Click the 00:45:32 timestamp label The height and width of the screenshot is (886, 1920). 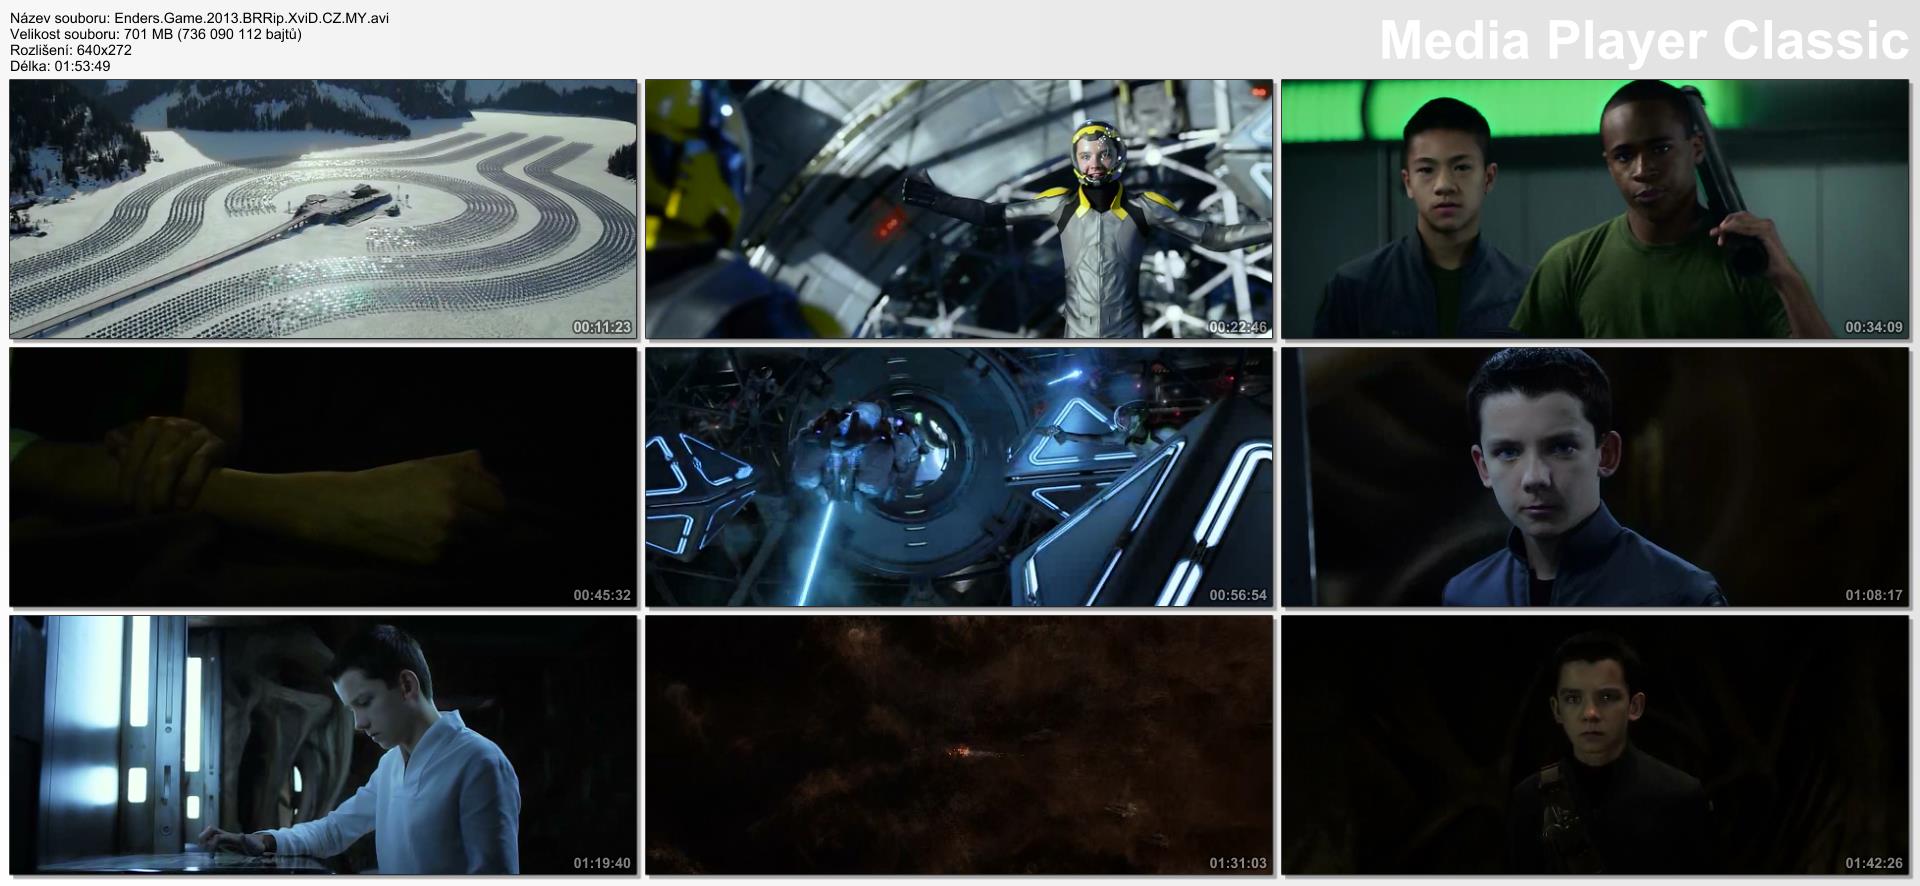[602, 595]
